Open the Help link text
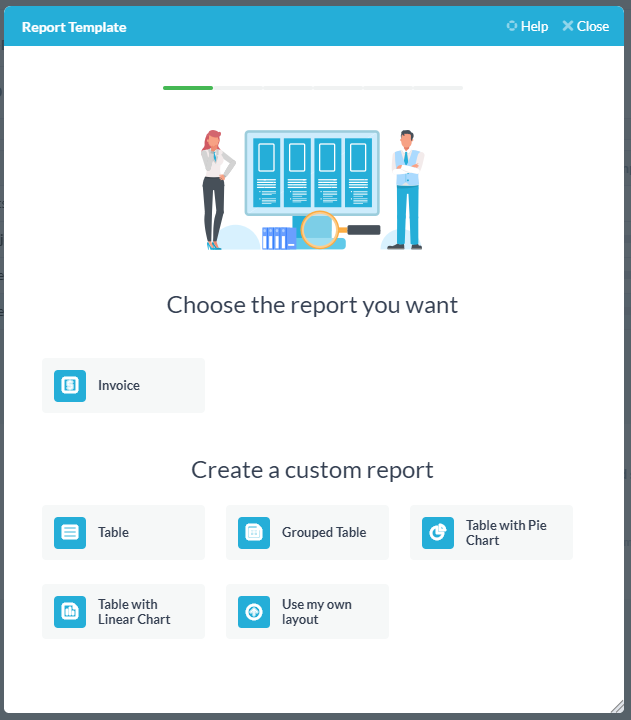The width and height of the screenshot is (631, 720). (x=535, y=27)
